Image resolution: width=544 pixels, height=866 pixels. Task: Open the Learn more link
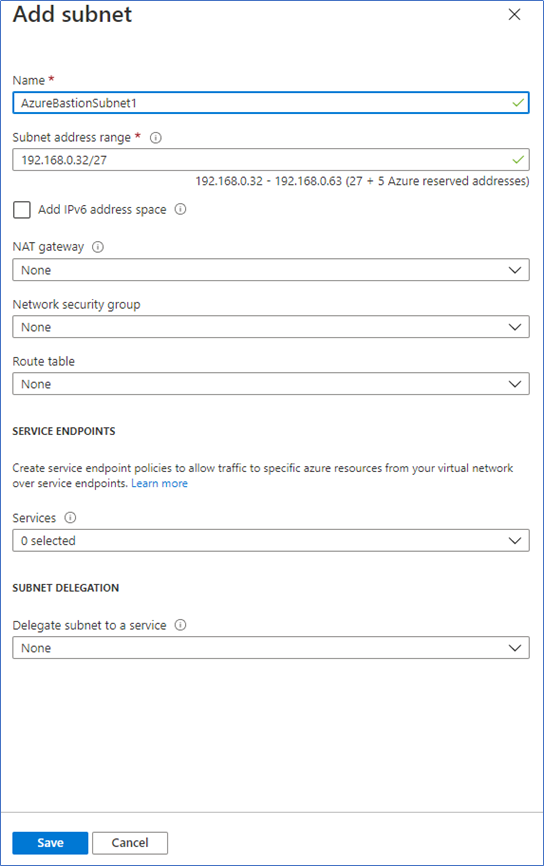(x=159, y=483)
